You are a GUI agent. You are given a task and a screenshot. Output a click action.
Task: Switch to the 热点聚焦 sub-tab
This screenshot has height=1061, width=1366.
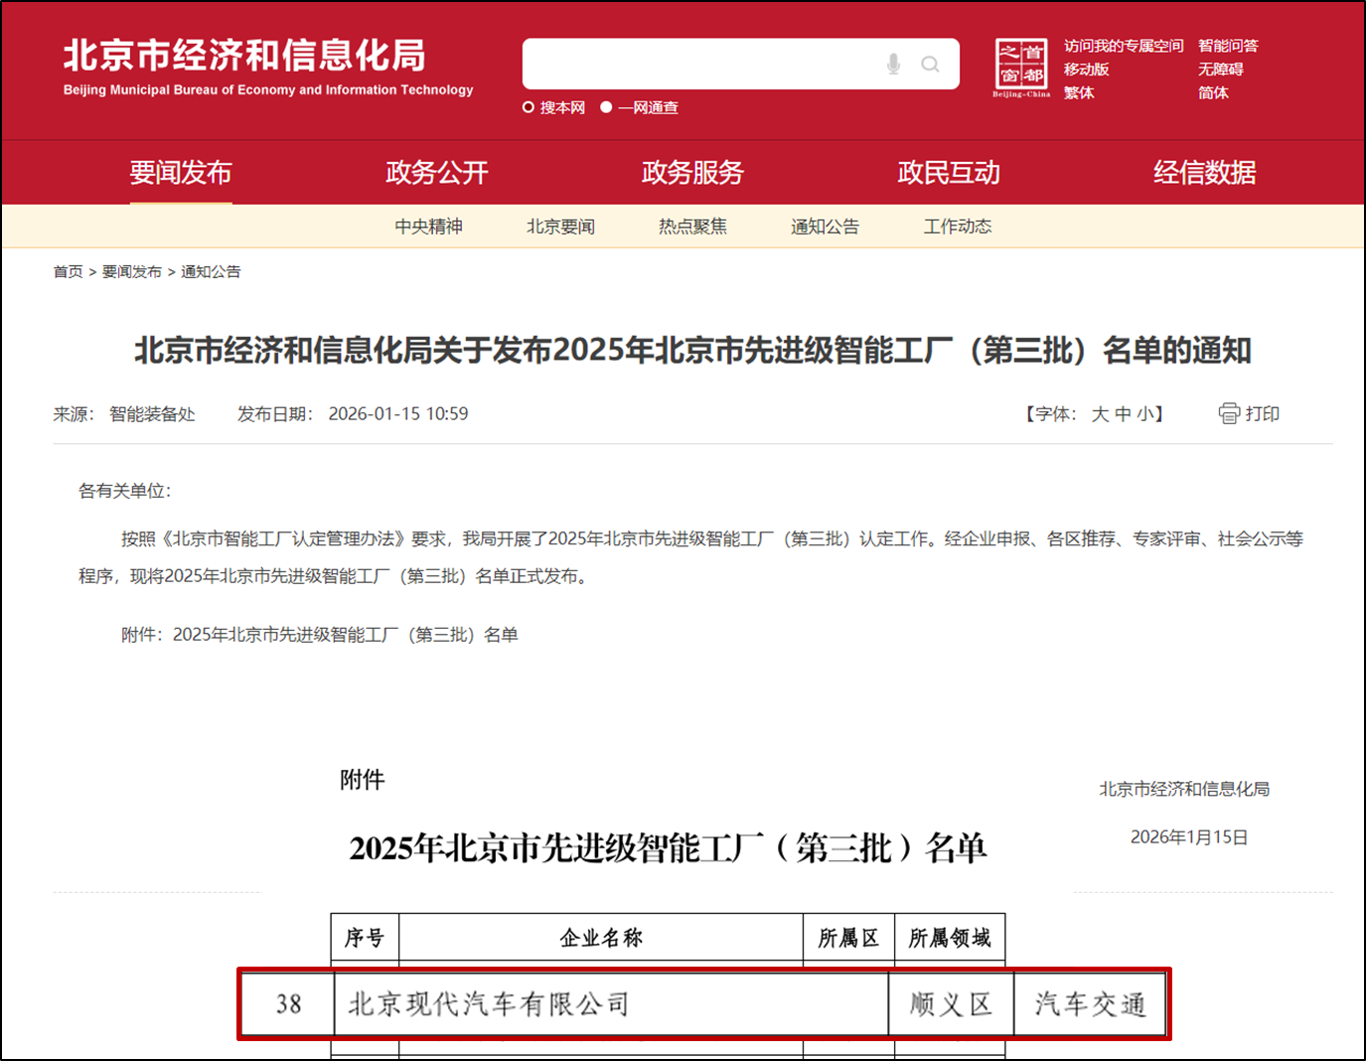pyautogui.click(x=693, y=227)
